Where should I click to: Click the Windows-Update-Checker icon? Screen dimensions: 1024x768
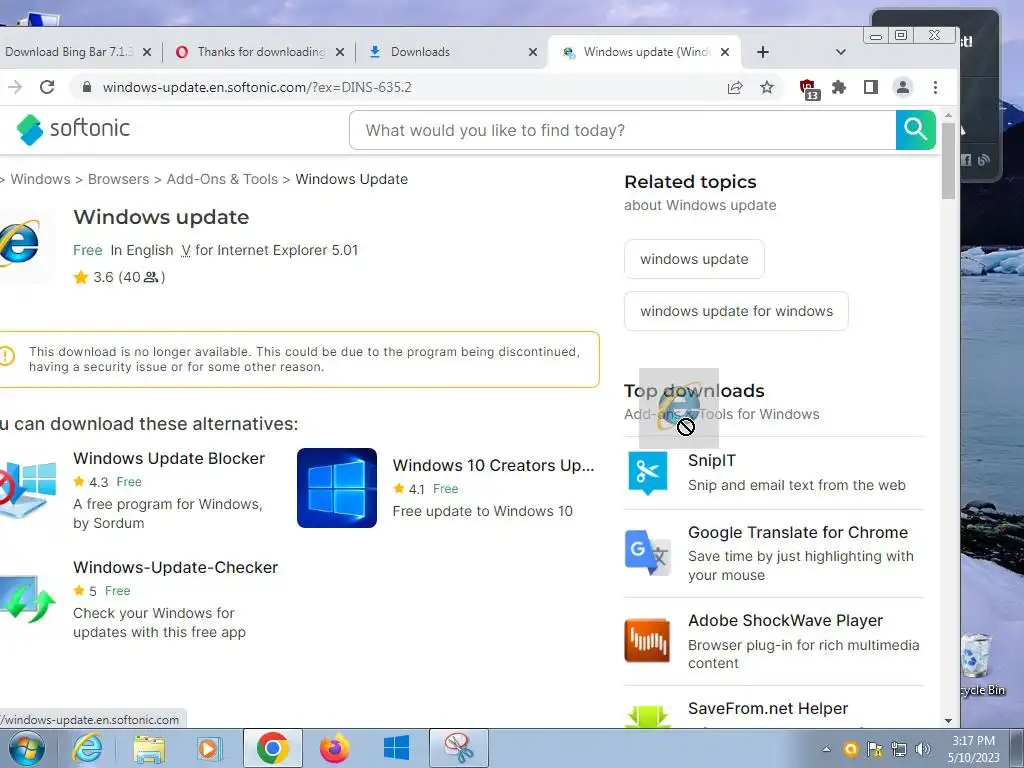(x=27, y=599)
